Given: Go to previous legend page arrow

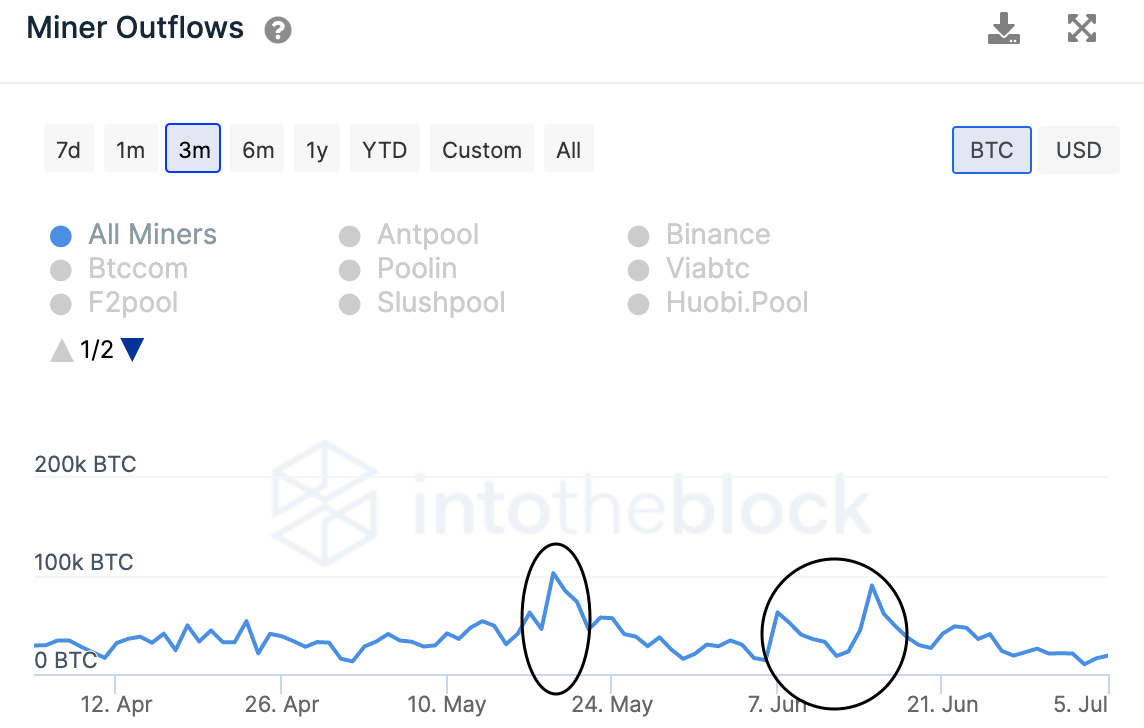Looking at the screenshot, I should click(x=62, y=350).
